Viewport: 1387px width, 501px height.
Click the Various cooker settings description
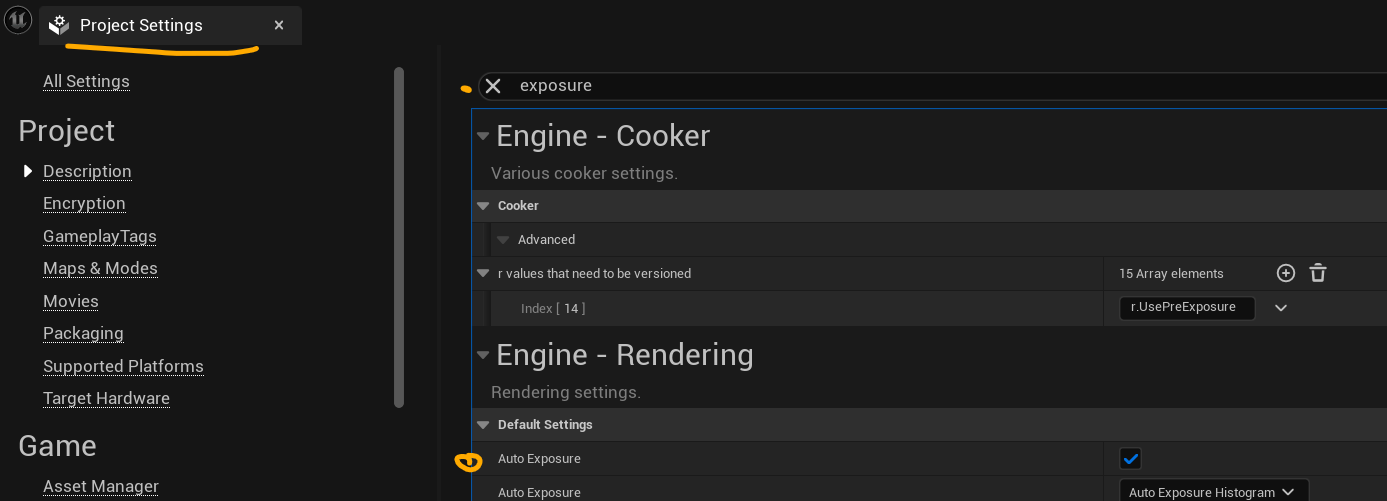(584, 173)
